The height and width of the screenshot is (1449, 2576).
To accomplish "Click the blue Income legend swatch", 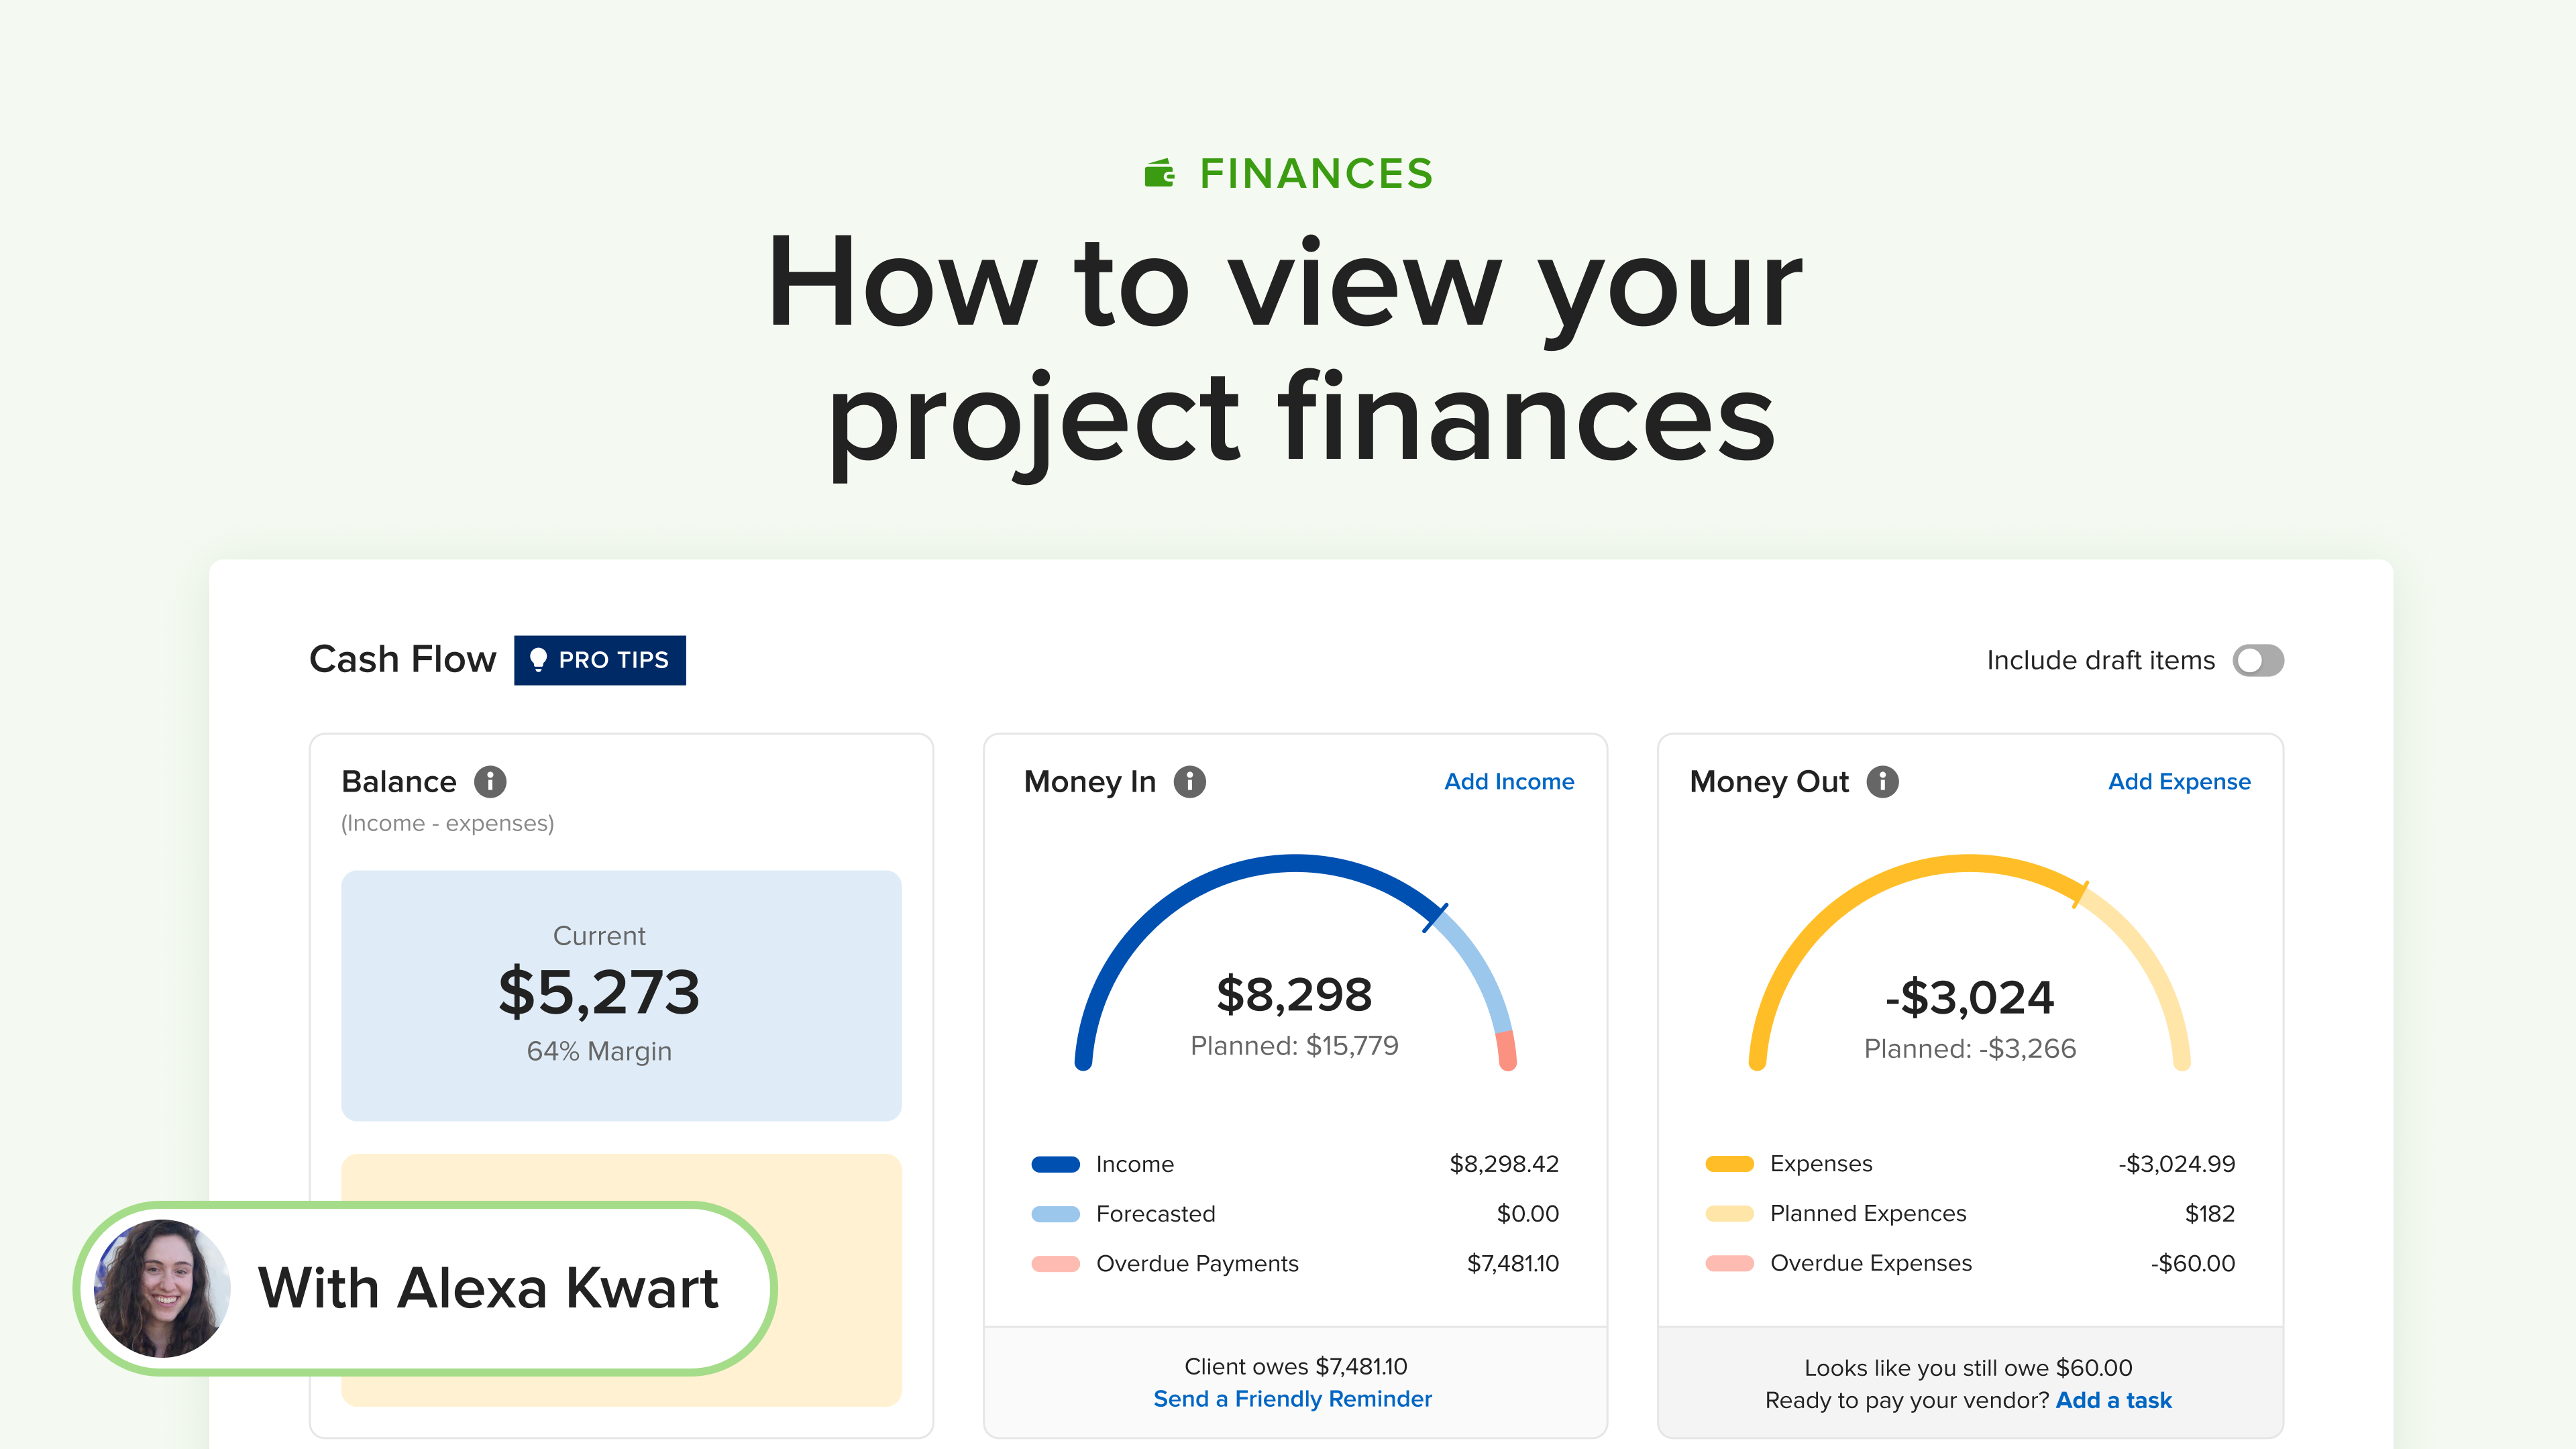I will (1055, 1164).
